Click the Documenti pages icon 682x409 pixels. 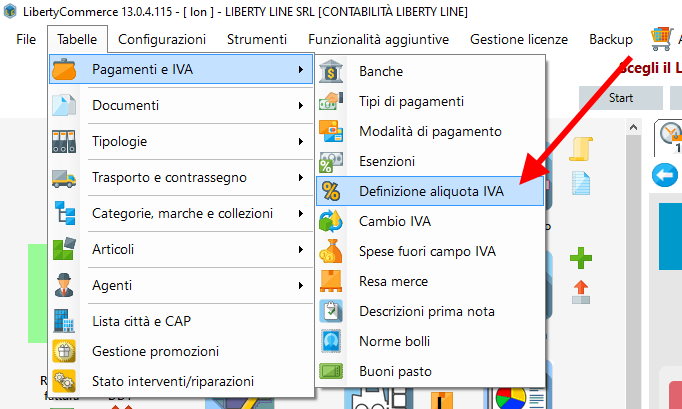[x=64, y=105]
